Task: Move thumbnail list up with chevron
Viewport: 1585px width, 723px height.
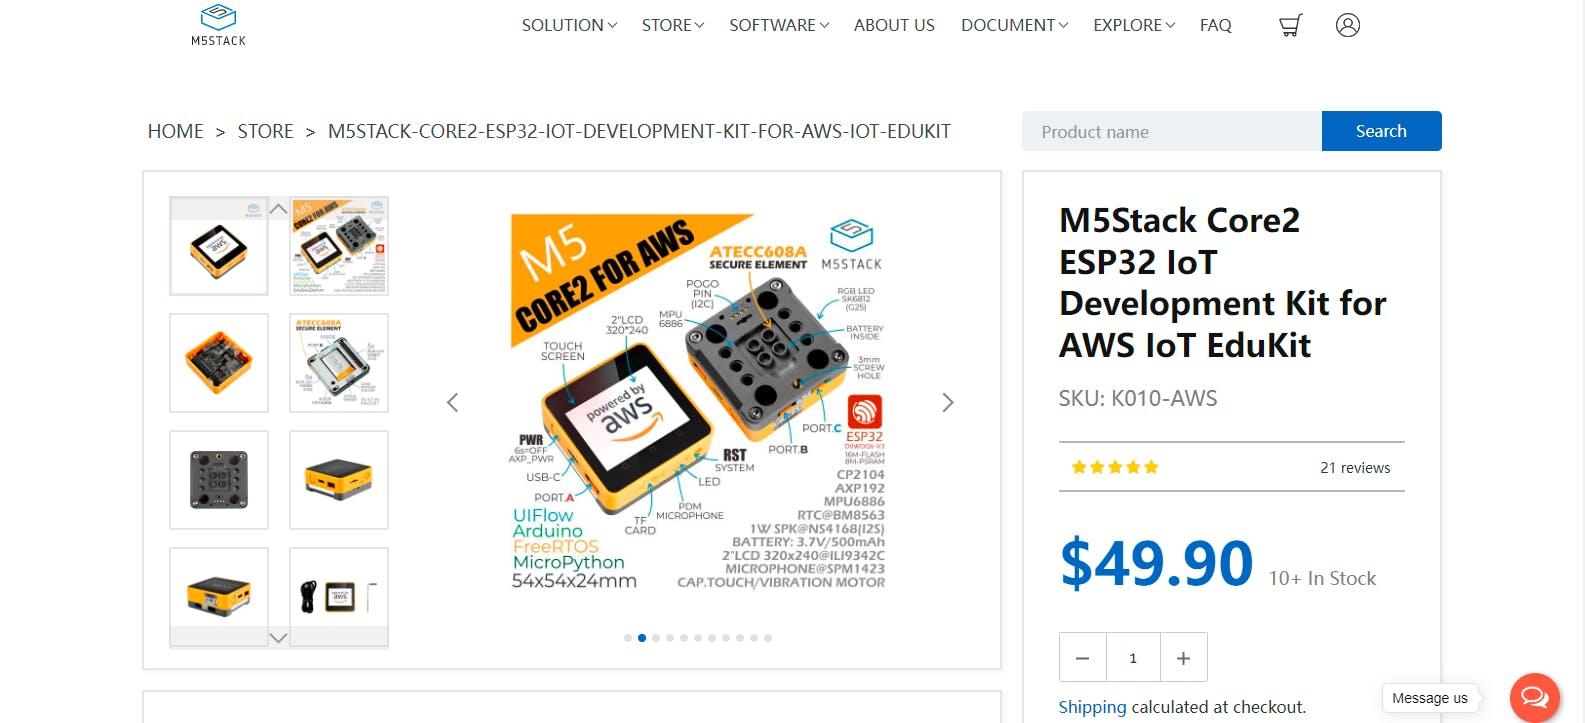Action: (x=279, y=208)
